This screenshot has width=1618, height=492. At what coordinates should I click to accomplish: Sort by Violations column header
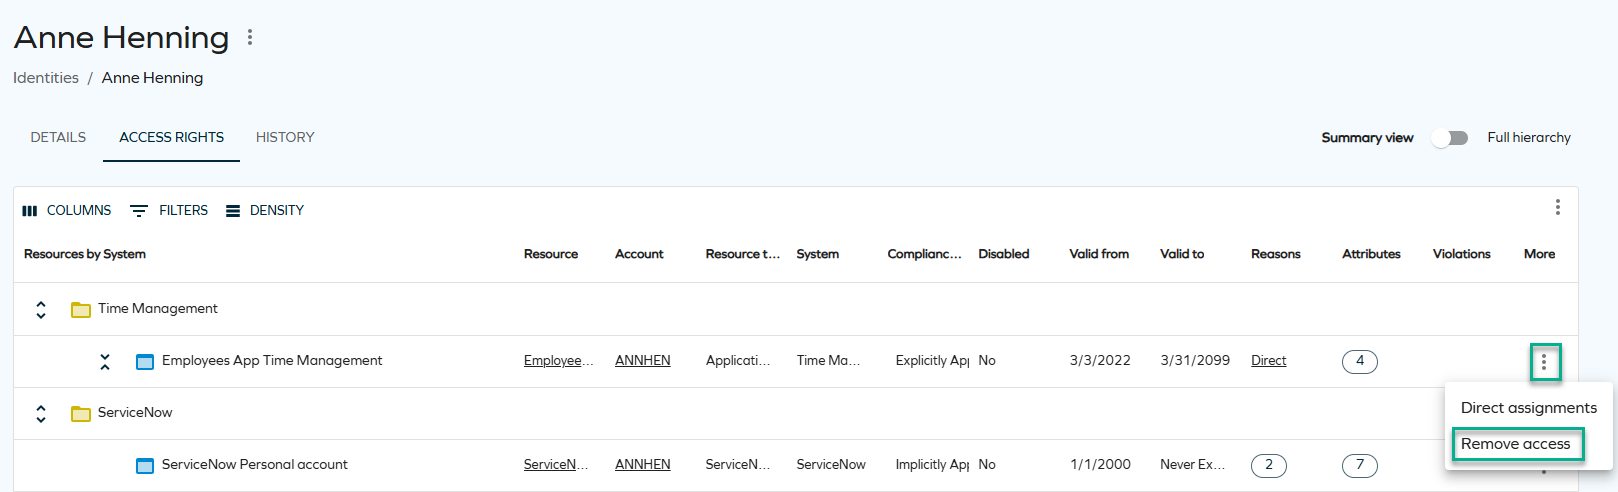(x=1462, y=254)
